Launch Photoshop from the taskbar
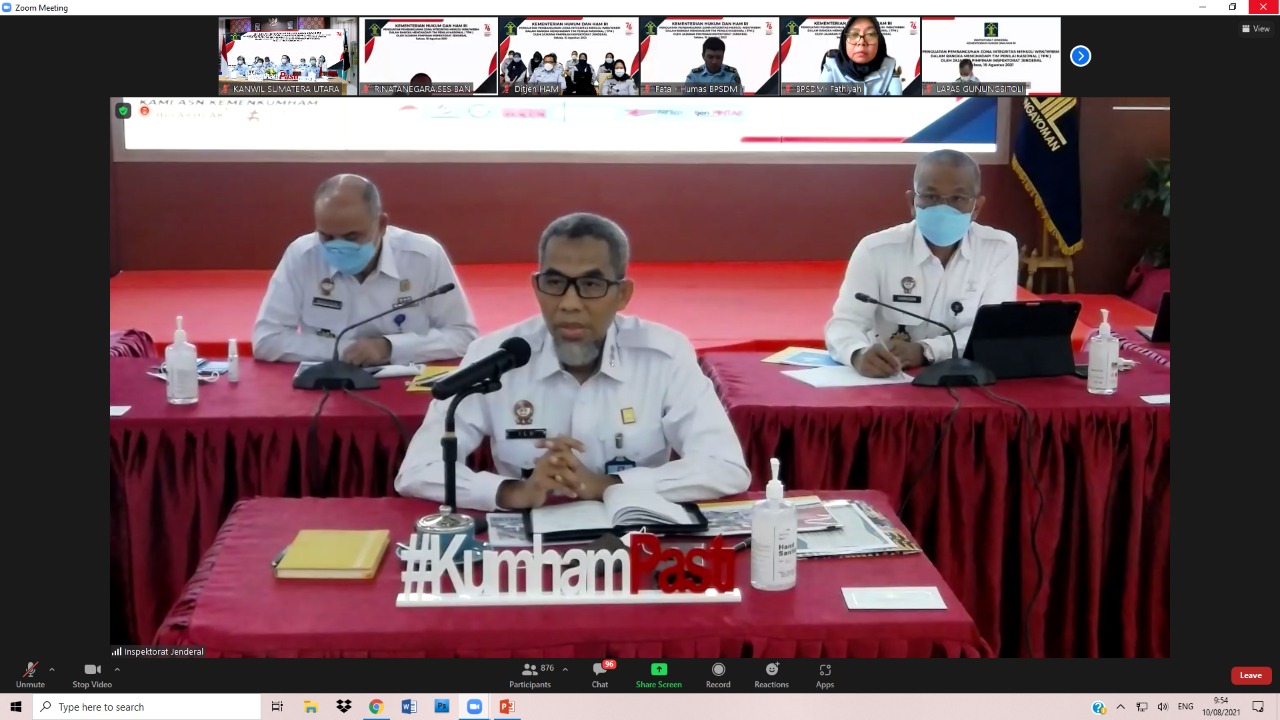The width and height of the screenshot is (1280, 720). (x=441, y=707)
